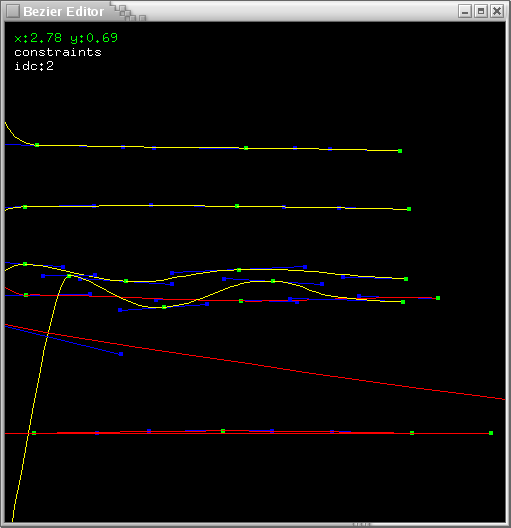Close the Bezier Editor window

pos(497,11)
